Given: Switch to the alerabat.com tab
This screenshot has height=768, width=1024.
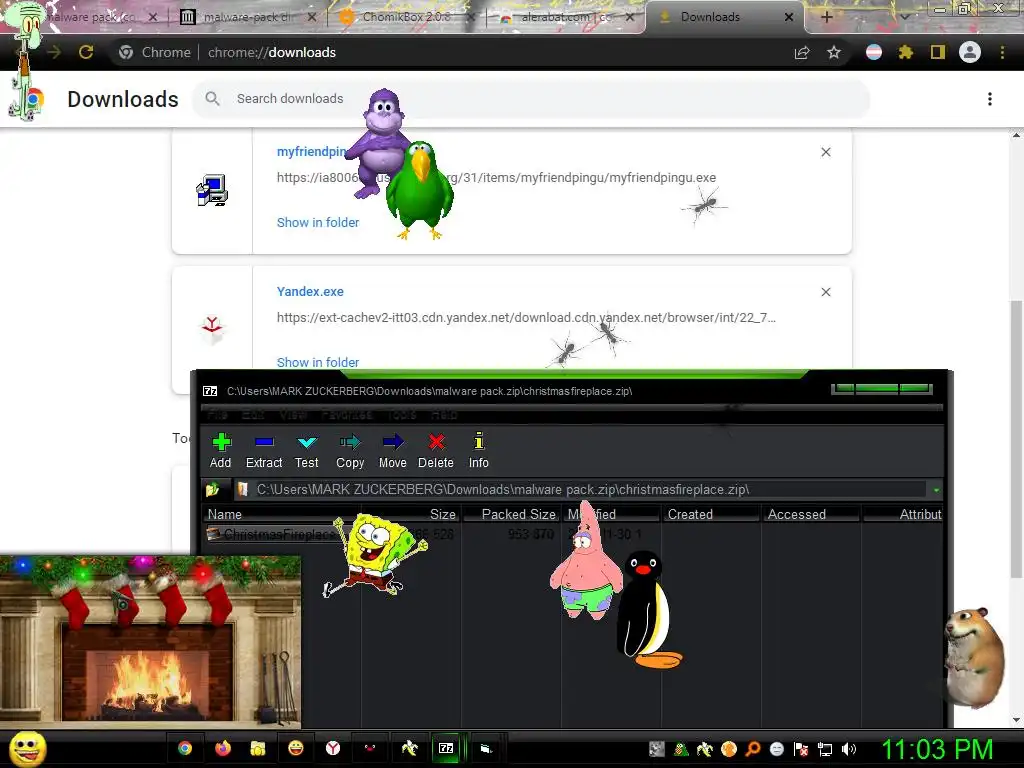Looking at the screenshot, I should click(x=566, y=17).
